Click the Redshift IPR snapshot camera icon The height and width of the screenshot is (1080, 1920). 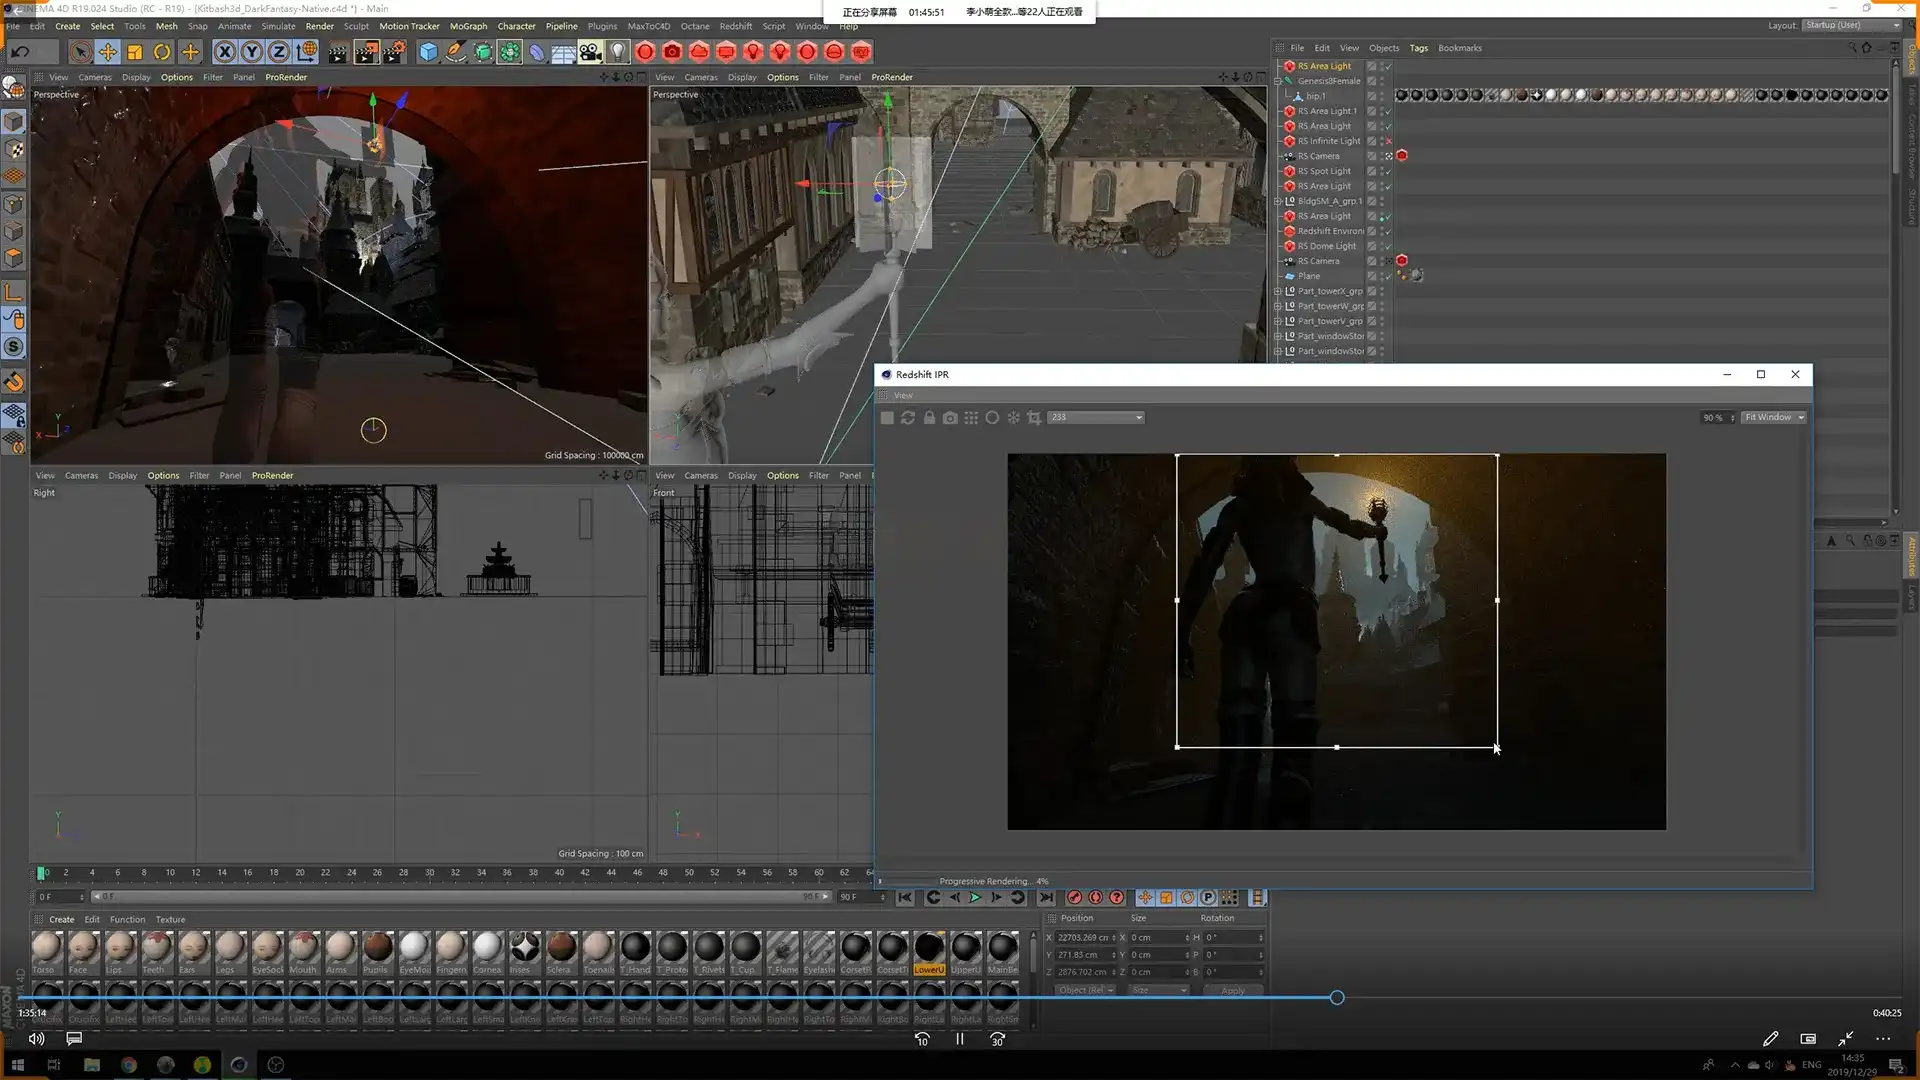(950, 418)
